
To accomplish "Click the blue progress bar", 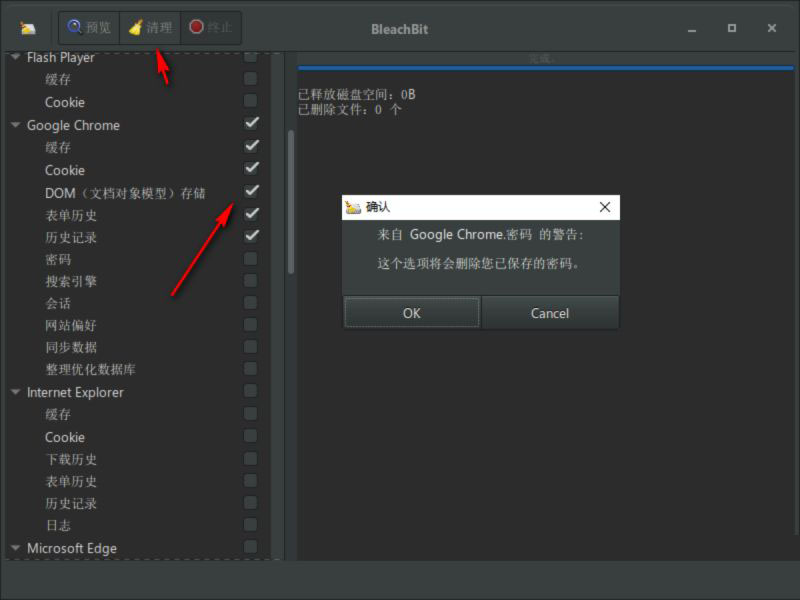I will point(545,68).
